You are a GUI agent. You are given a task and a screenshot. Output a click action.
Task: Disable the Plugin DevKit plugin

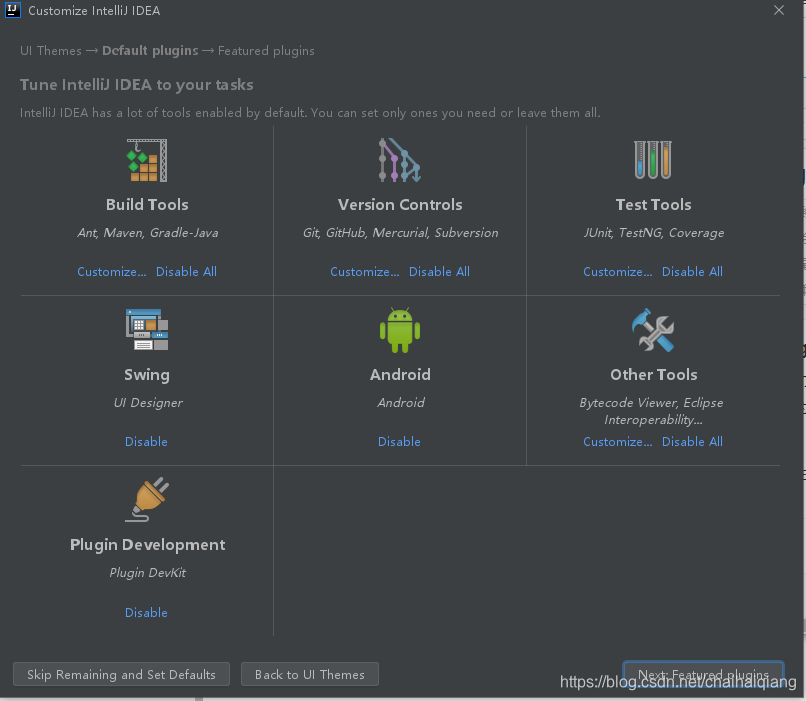click(x=146, y=613)
